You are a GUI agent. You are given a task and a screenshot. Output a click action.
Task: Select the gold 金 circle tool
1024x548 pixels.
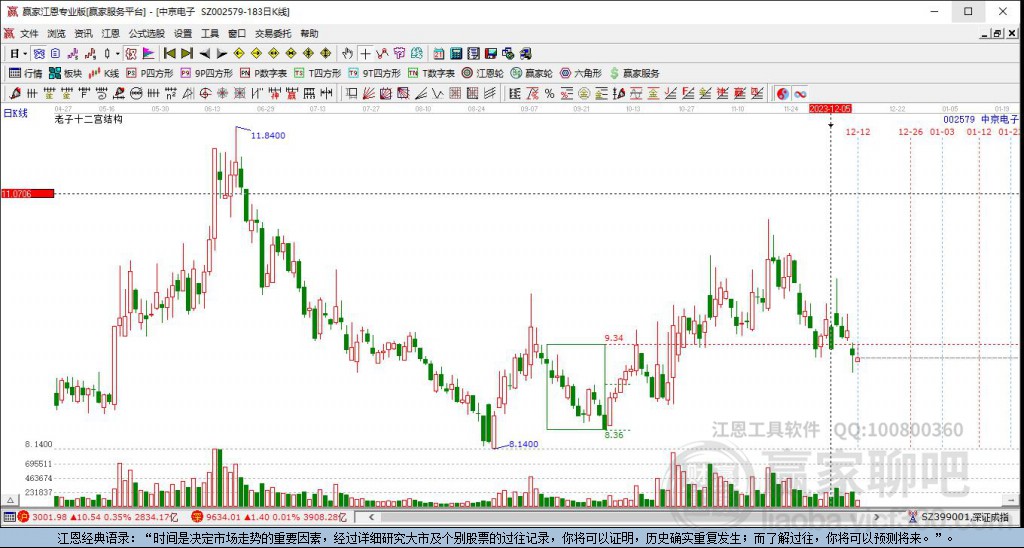point(584,93)
